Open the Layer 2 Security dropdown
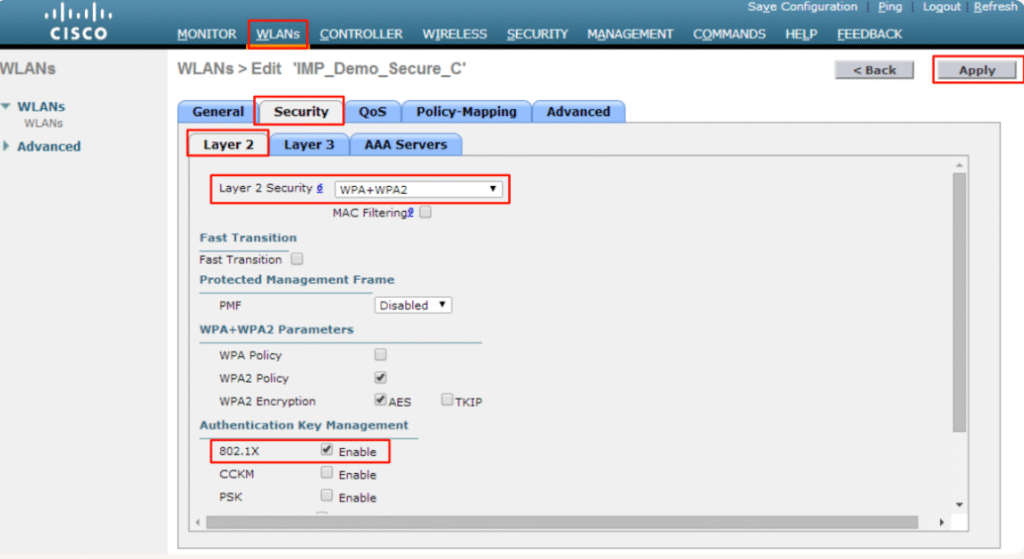The image size is (1024, 559). [418, 189]
